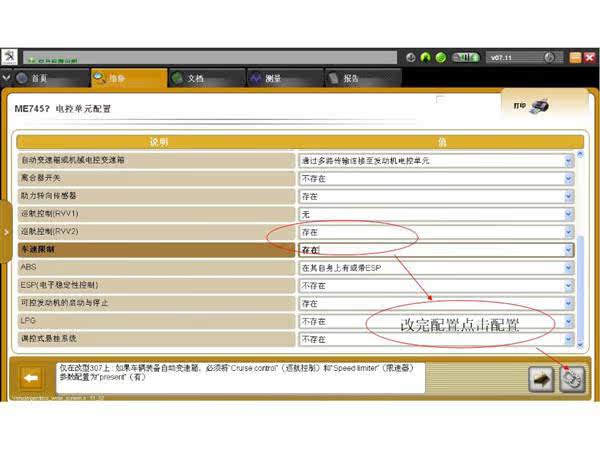
Task: Select the ESP(电子稳定性控制) row label
Action: coord(156,285)
